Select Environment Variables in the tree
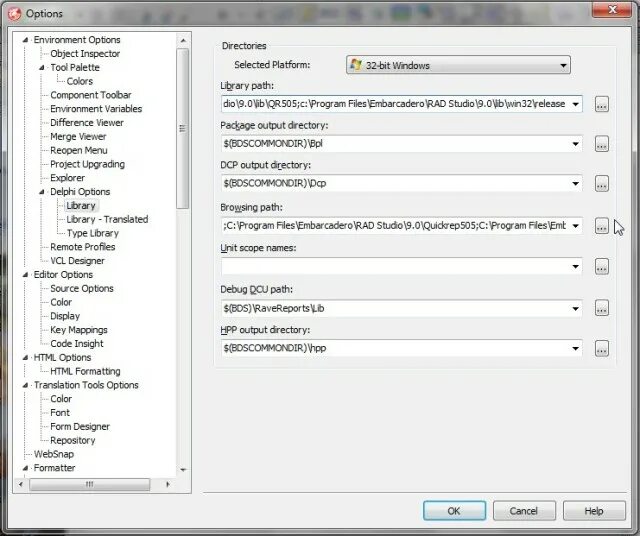640x536 pixels. (x=96, y=109)
